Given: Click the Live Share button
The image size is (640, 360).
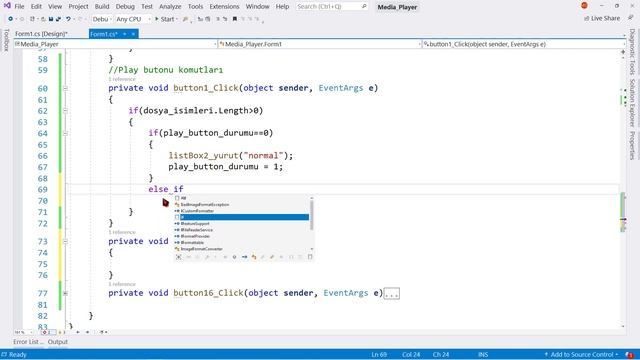Looking at the screenshot, I should tap(602, 18).
